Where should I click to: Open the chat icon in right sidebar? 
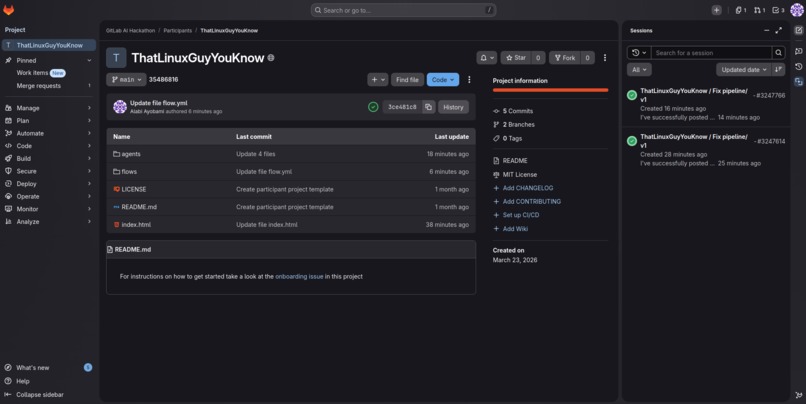click(798, 51)
